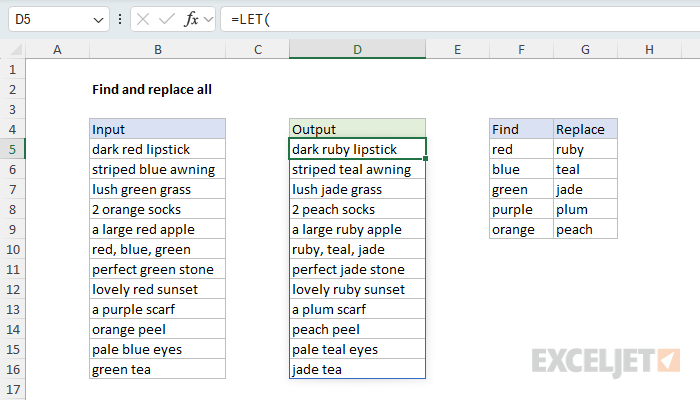Click the Cancel X icon in formula bar
Screen dimensions: 700x400
[x=144, y=19]
